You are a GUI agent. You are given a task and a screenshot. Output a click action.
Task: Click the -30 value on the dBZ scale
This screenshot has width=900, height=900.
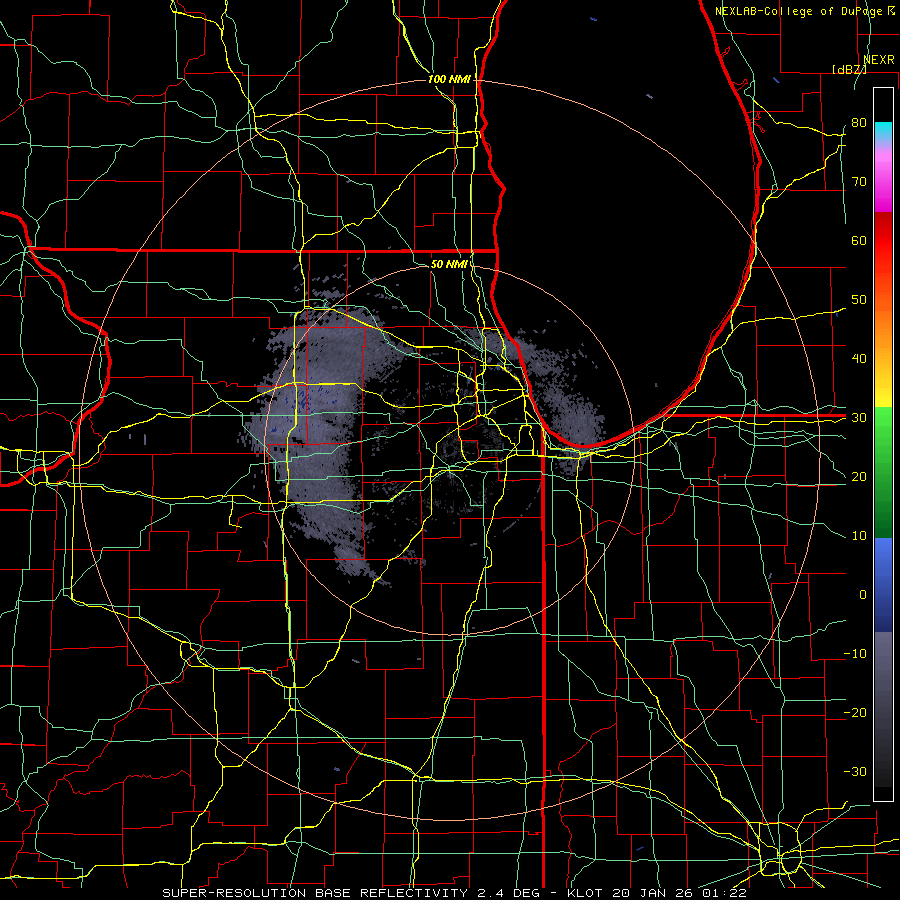[x=855, y=771]
